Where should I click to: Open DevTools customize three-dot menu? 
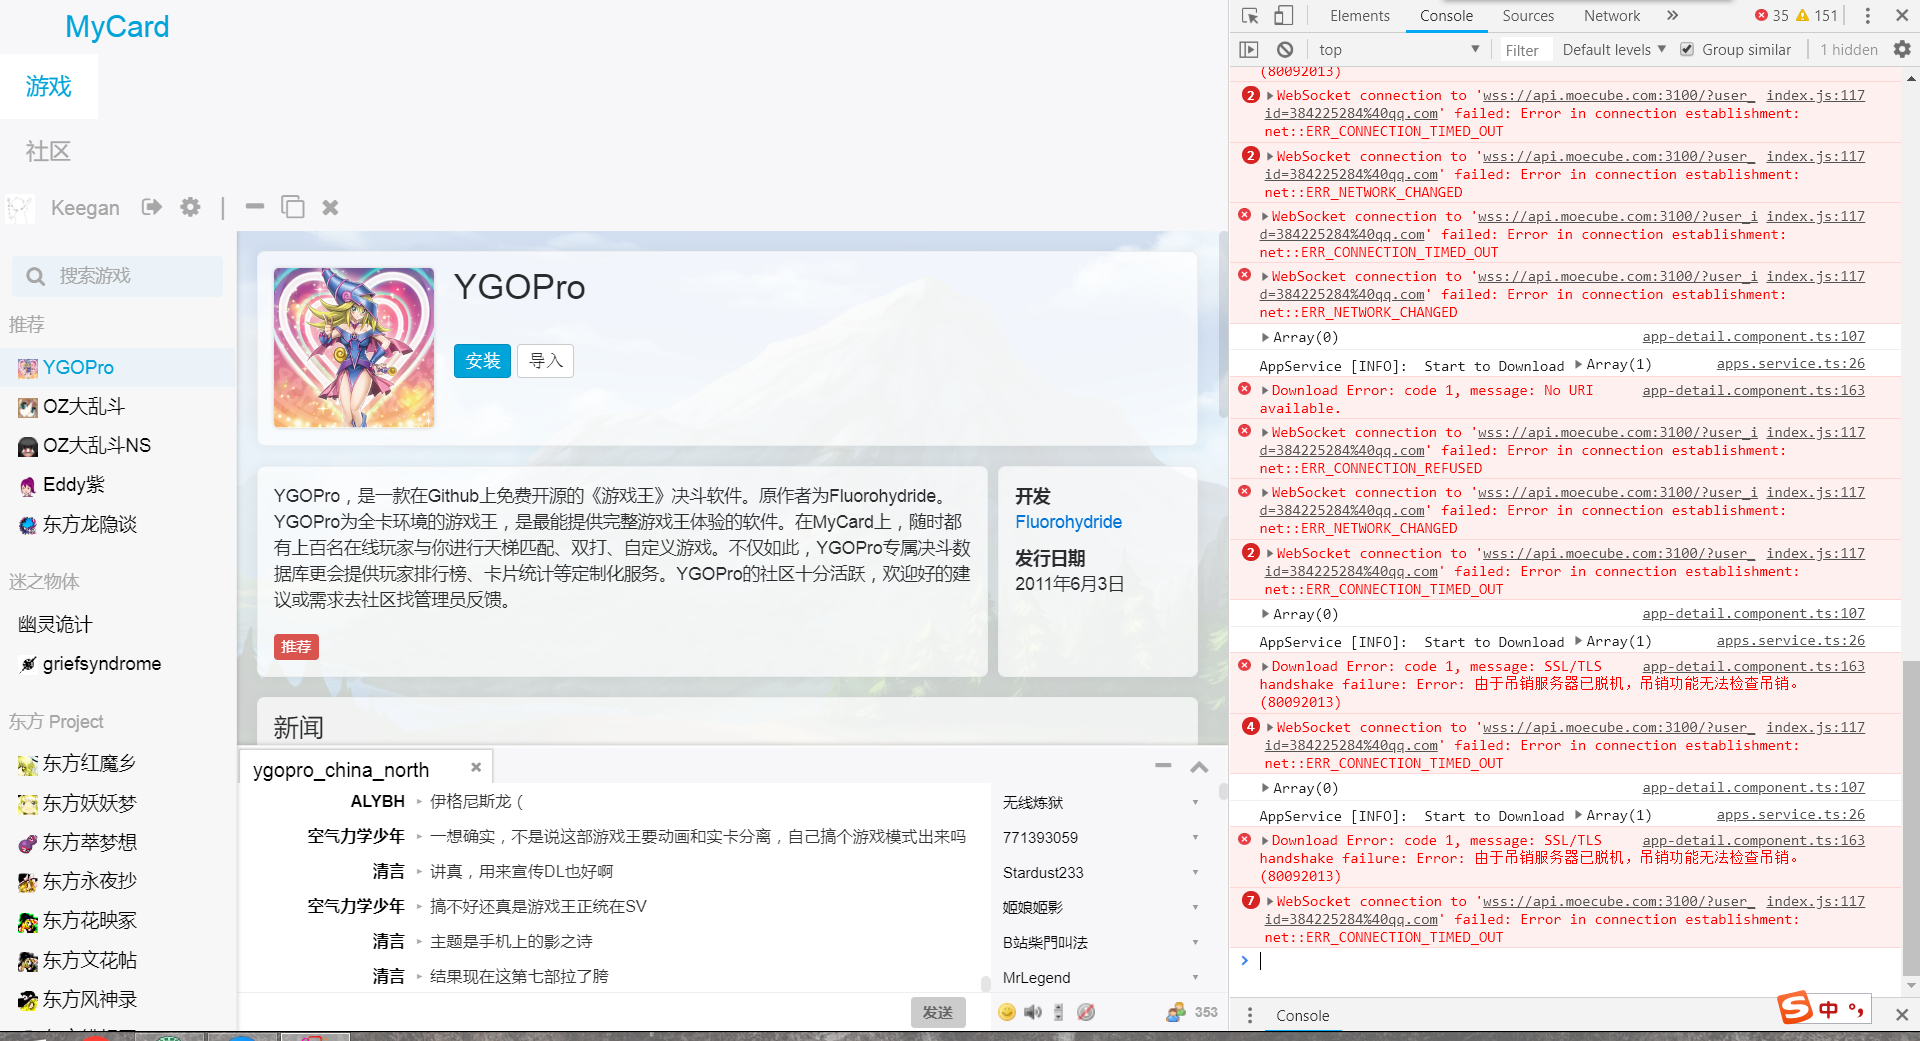click(1867, 16)
